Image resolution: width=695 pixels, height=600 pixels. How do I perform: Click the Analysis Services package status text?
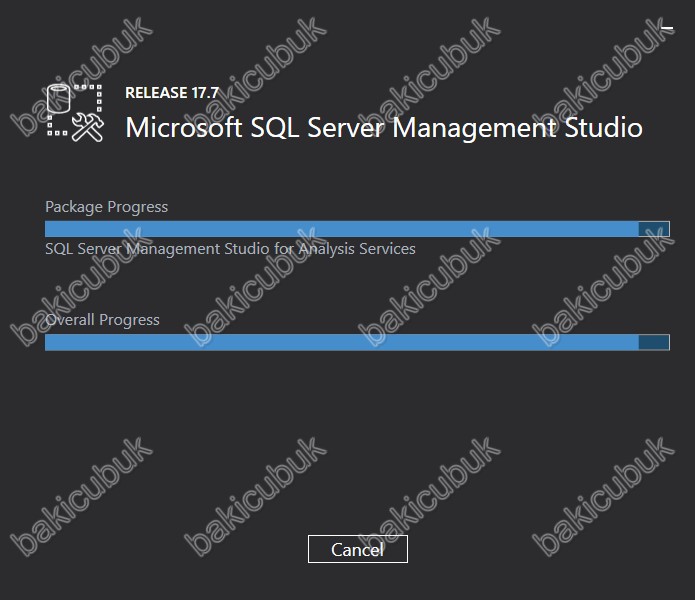[230, 249]
